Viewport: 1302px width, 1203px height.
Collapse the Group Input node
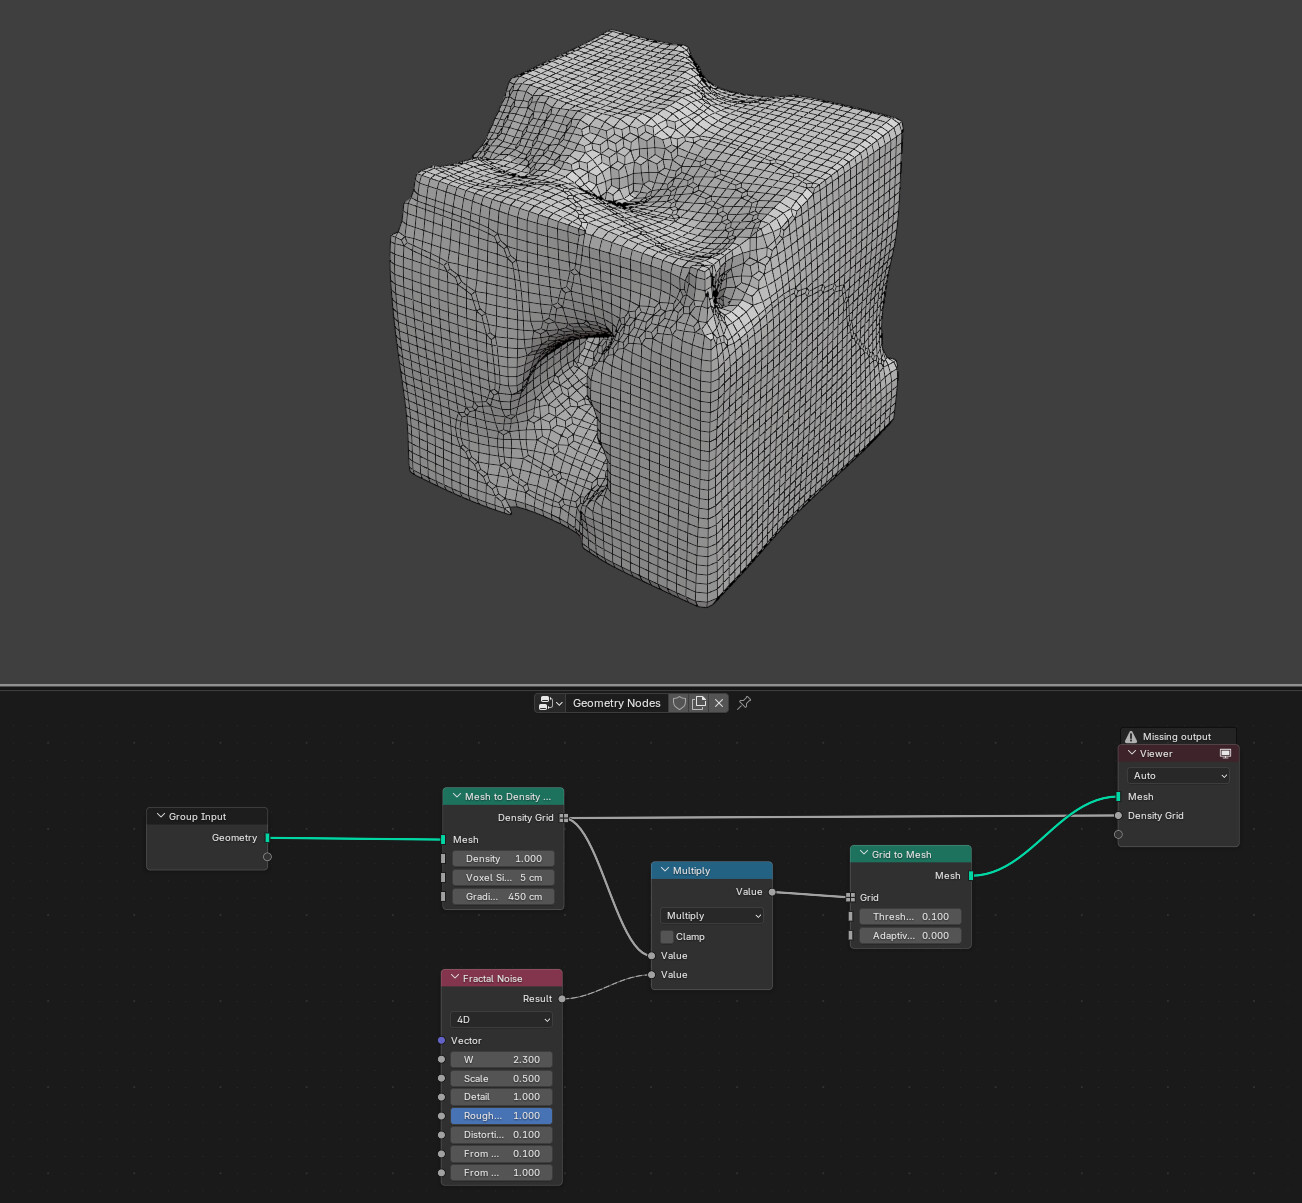pyautogui.click(x=160, y=816)
